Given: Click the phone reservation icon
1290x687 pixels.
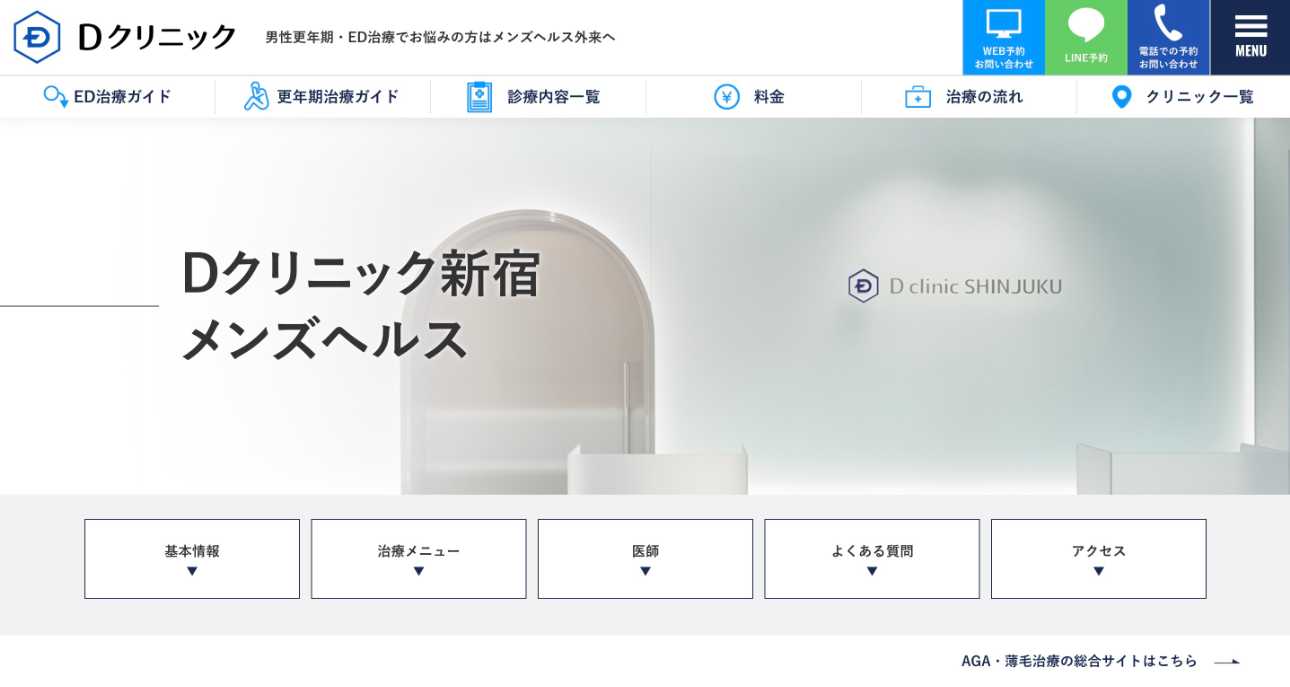Looking at the screenshot, I should click(x=1168, y=23).
